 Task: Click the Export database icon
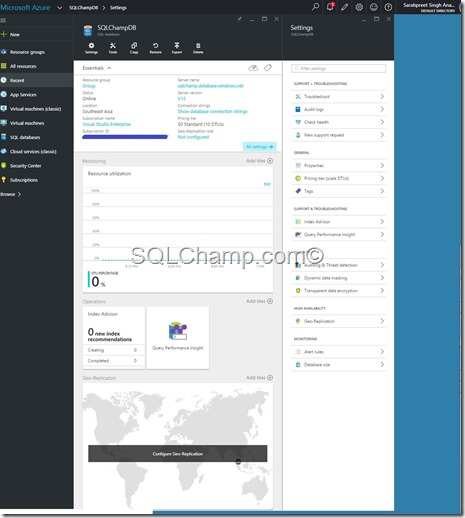(x=177, y=48)
